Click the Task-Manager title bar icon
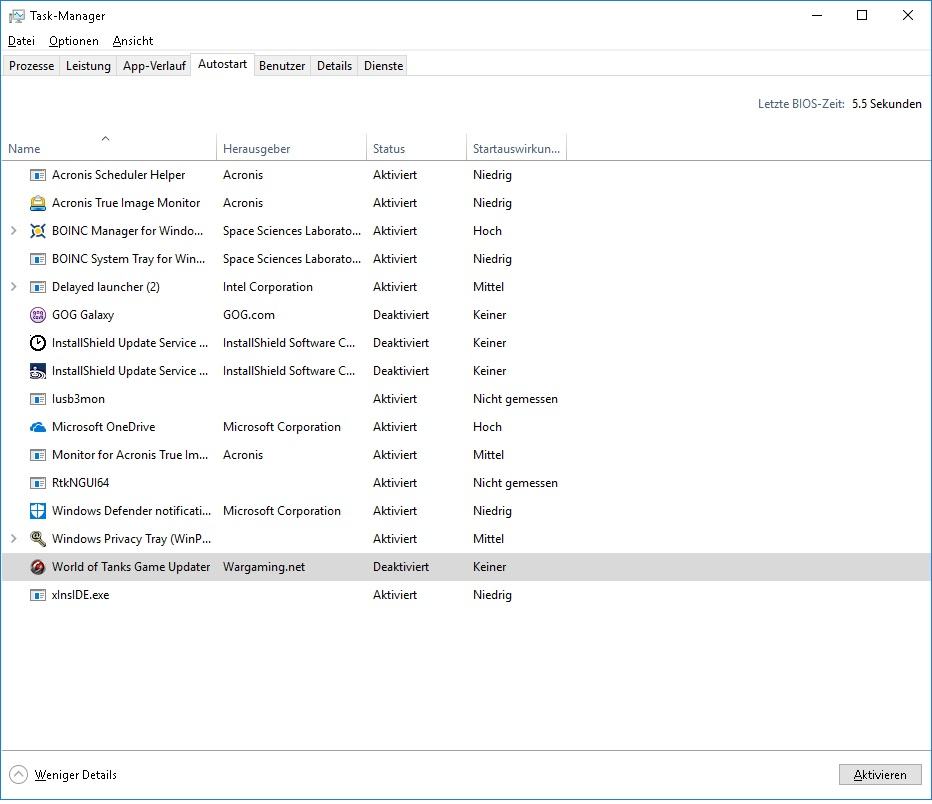This screenshot has height=804, width=932. tap(16, 16)
